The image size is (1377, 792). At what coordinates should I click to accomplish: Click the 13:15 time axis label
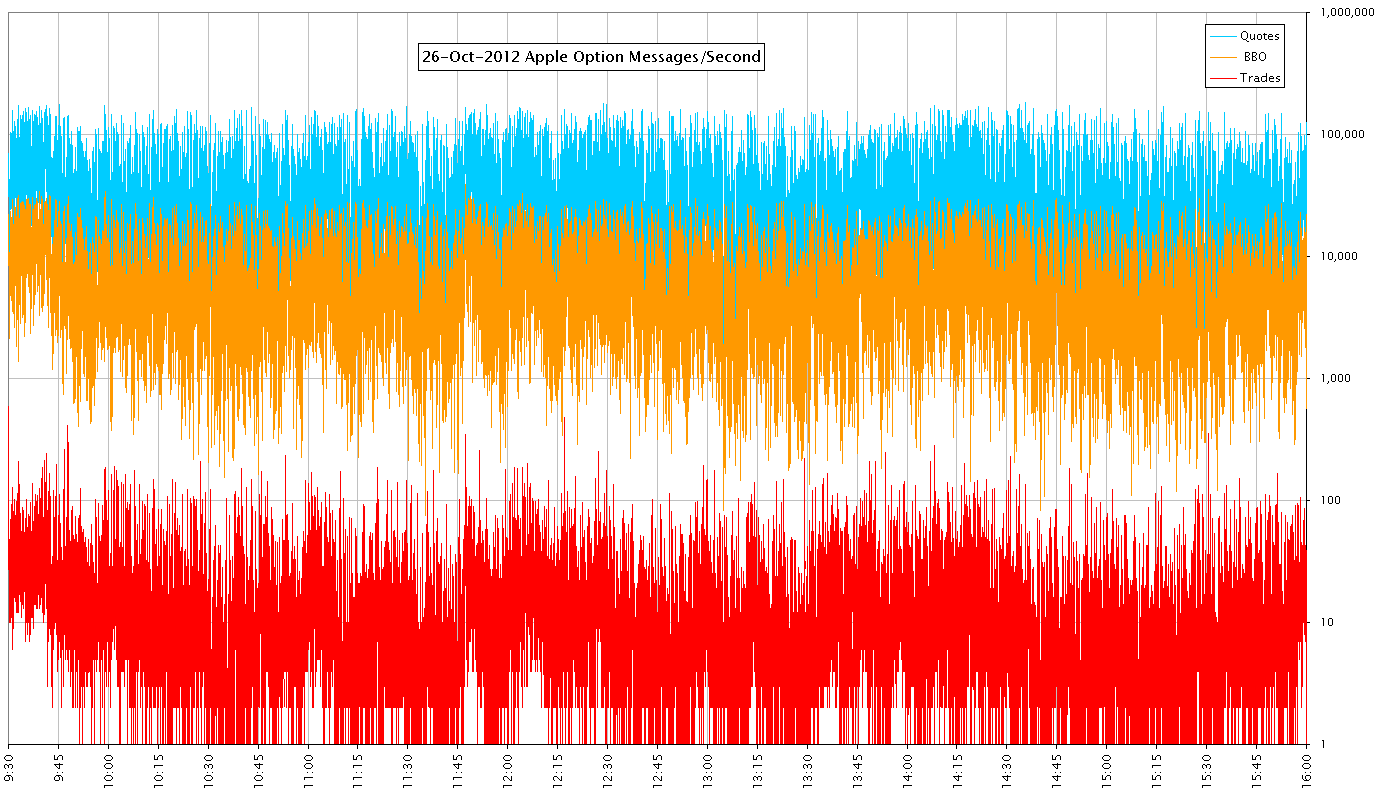pyautogui.click(x=759, y=769)
